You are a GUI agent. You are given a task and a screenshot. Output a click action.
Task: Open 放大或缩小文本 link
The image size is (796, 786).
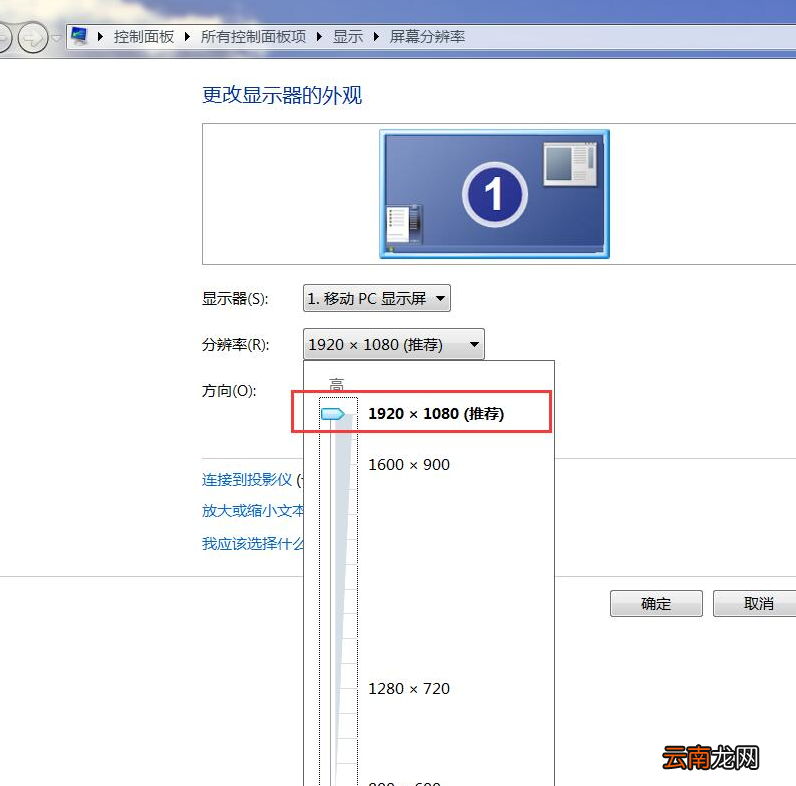click(252, 510)
